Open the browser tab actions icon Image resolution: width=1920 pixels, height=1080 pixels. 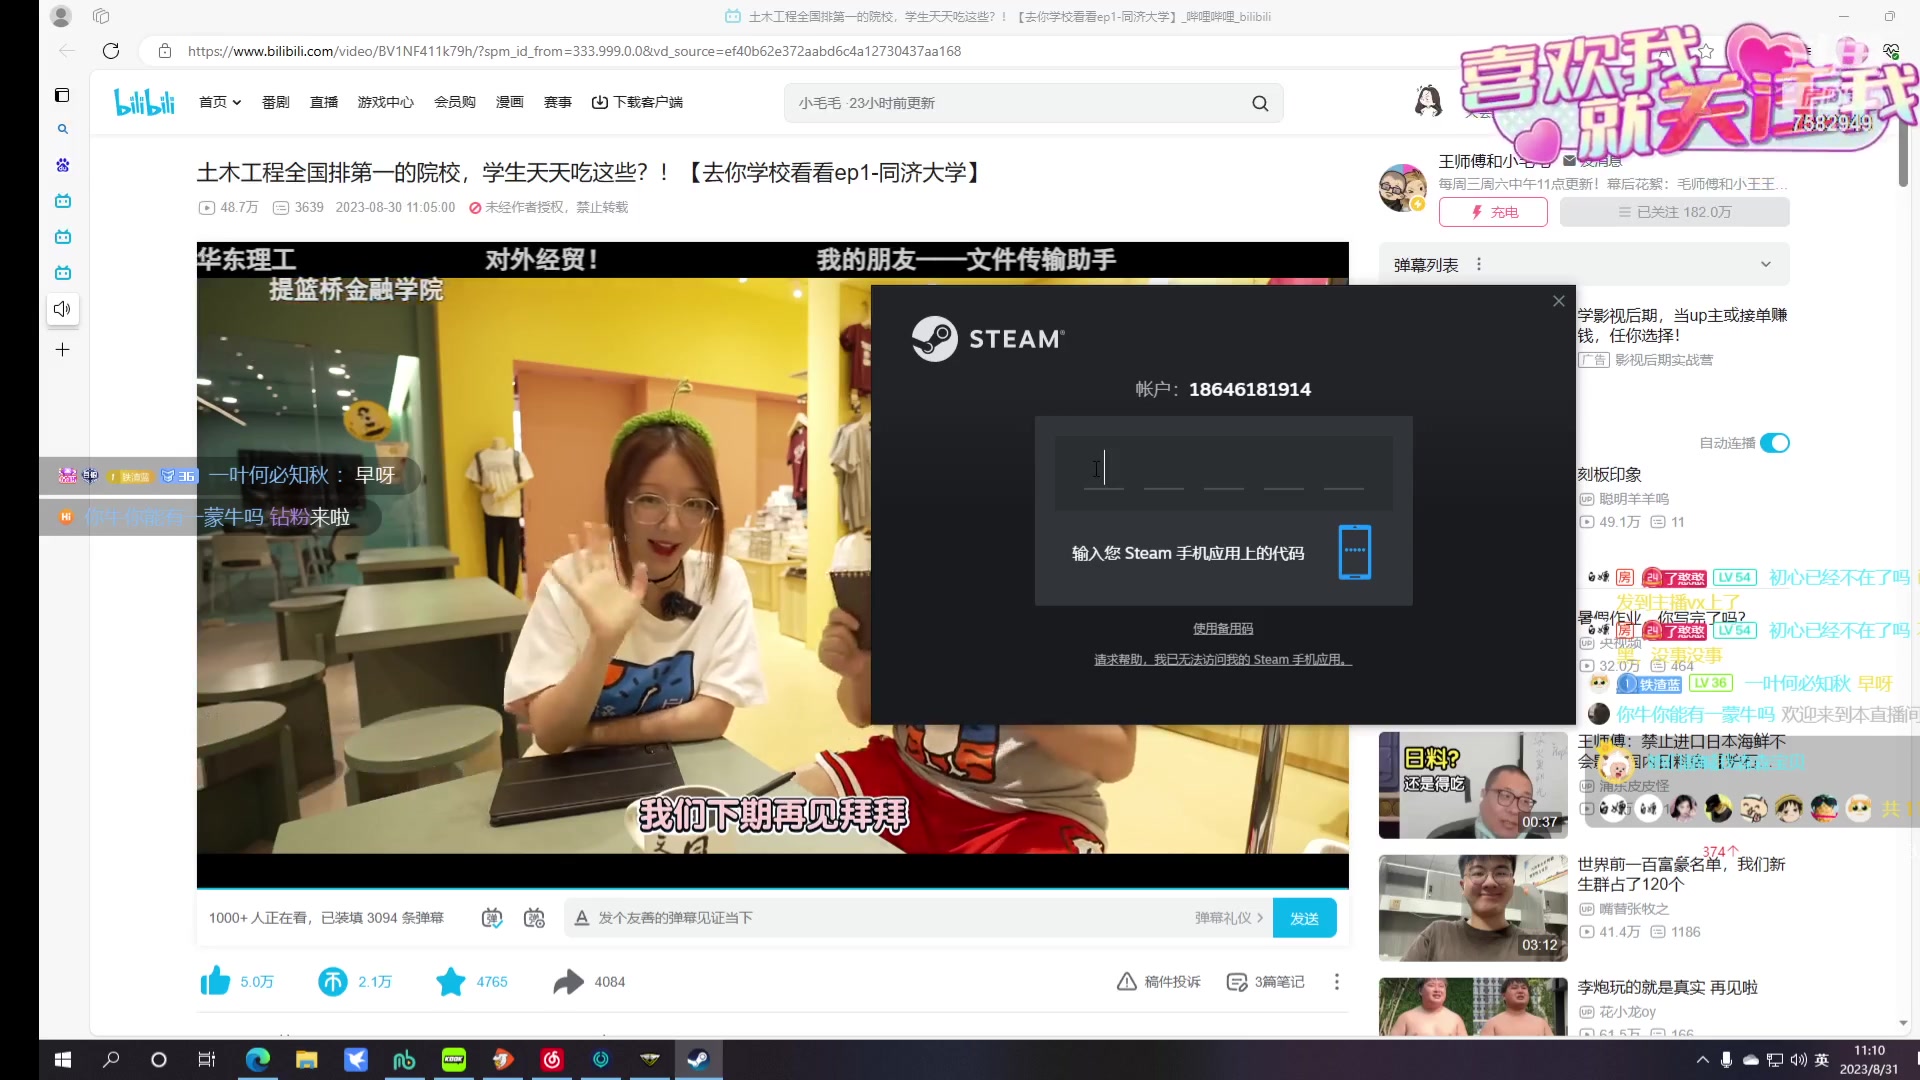(101, 16)
